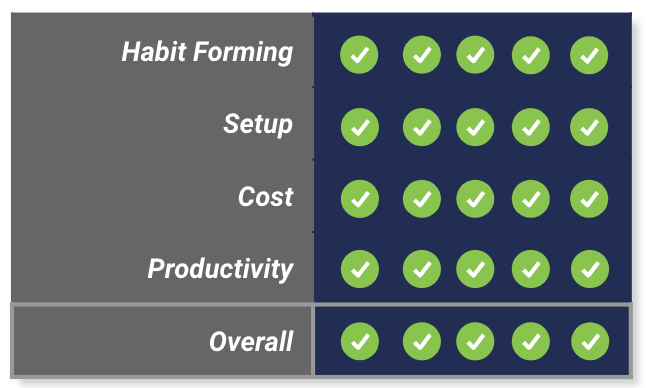
Task: Click the Productivity label
Action: pos(220,269)
